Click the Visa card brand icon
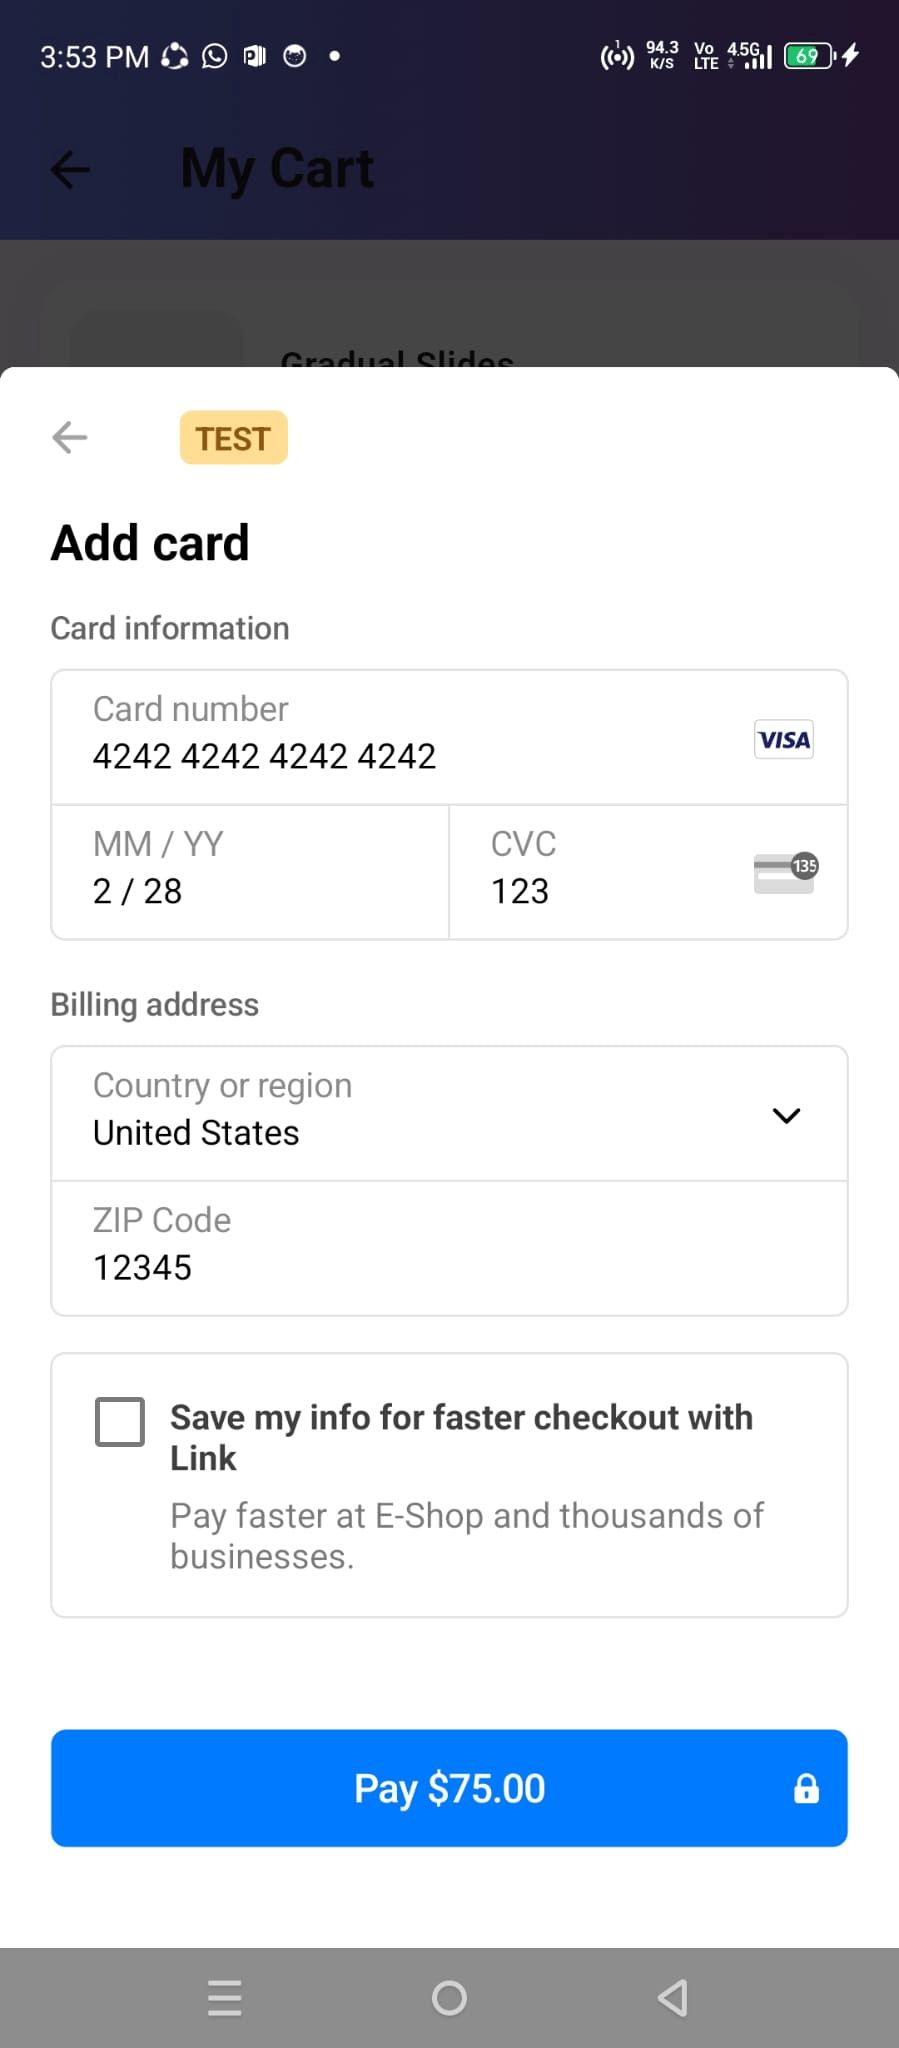Viewport: 899px width, 2048px height. [783, 740]
